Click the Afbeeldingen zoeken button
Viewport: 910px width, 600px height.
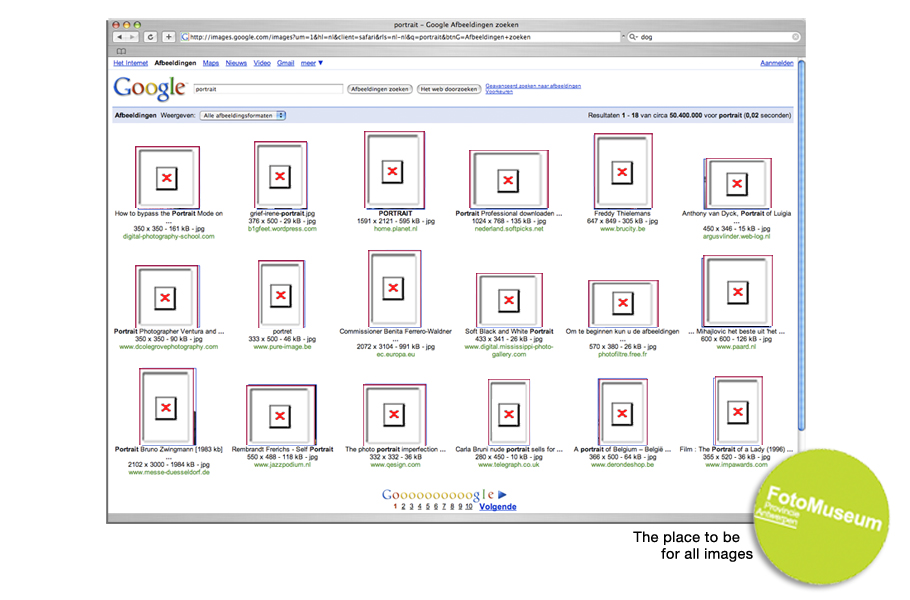tap(380, 89)
